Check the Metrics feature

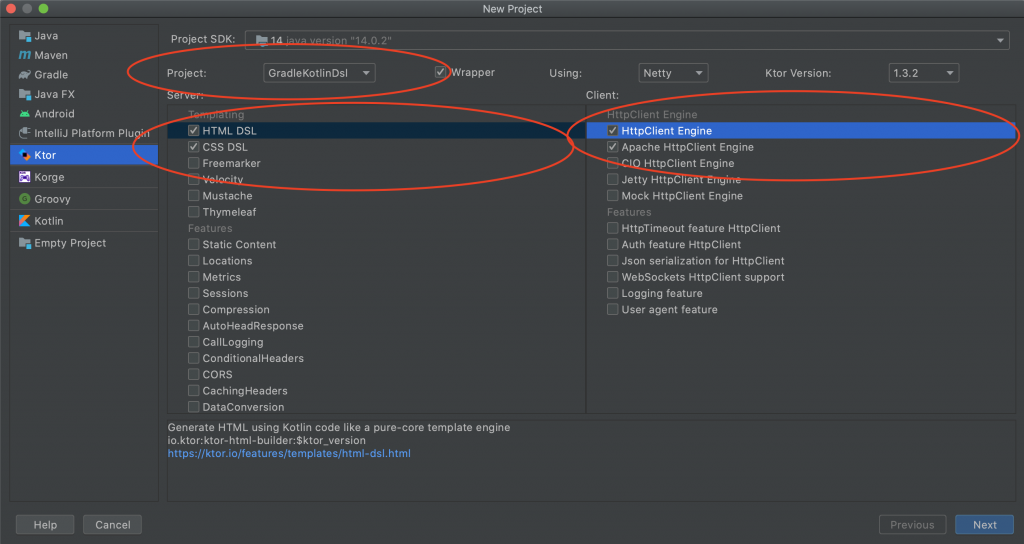[193, 277]
